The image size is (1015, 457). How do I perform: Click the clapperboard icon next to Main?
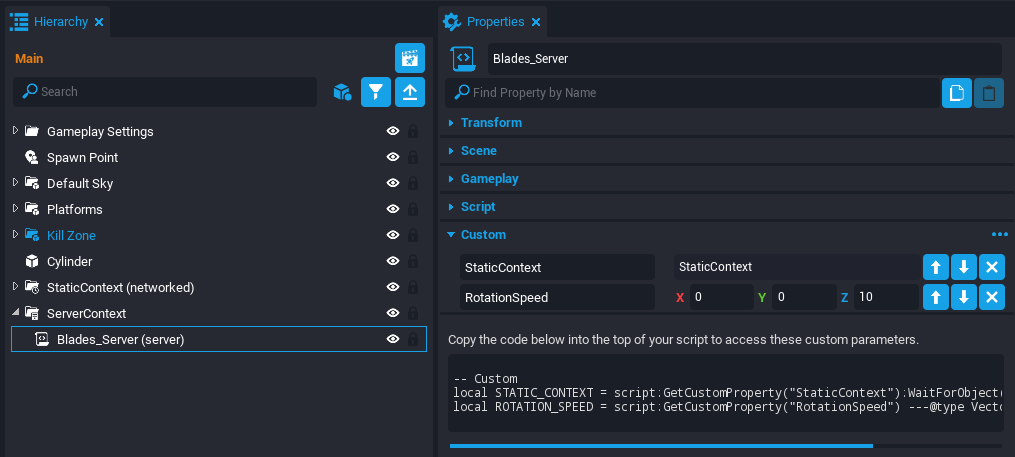[410, 58]
